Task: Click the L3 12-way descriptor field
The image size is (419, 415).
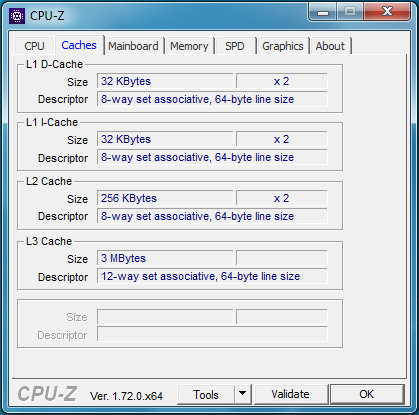Action: 212,276
